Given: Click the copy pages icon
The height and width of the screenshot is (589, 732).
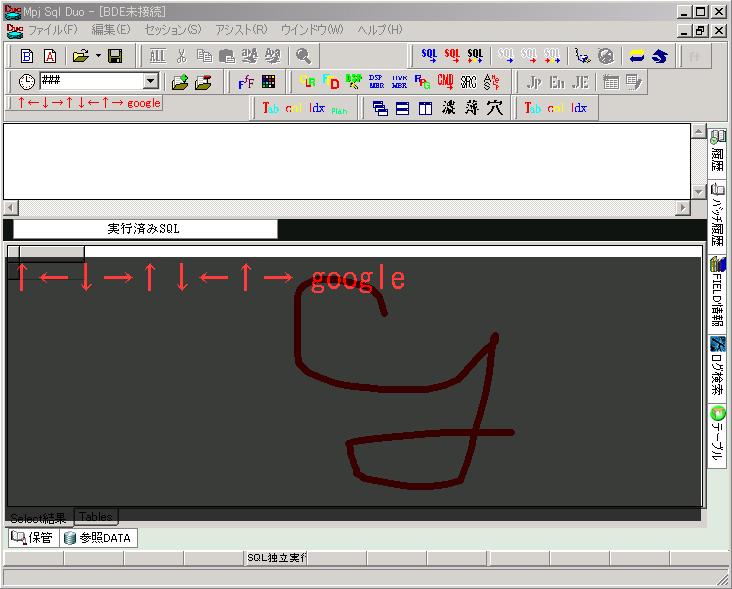Looking at the screenshot, I should [x=204, y=56].
